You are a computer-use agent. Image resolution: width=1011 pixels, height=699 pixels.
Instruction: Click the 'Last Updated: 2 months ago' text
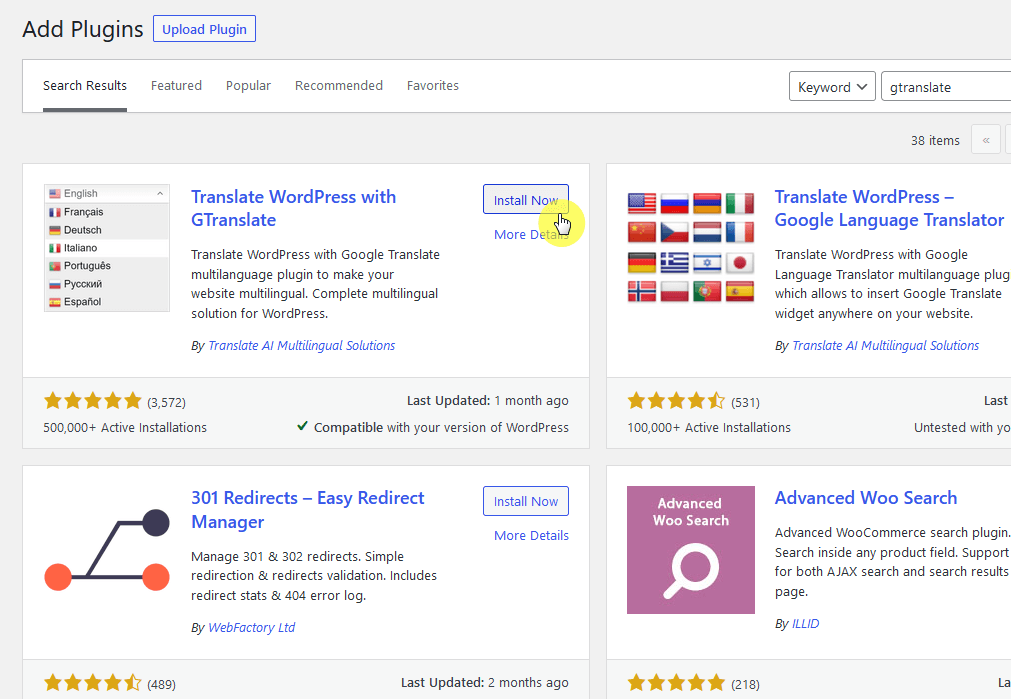click(x=485, y=682)
